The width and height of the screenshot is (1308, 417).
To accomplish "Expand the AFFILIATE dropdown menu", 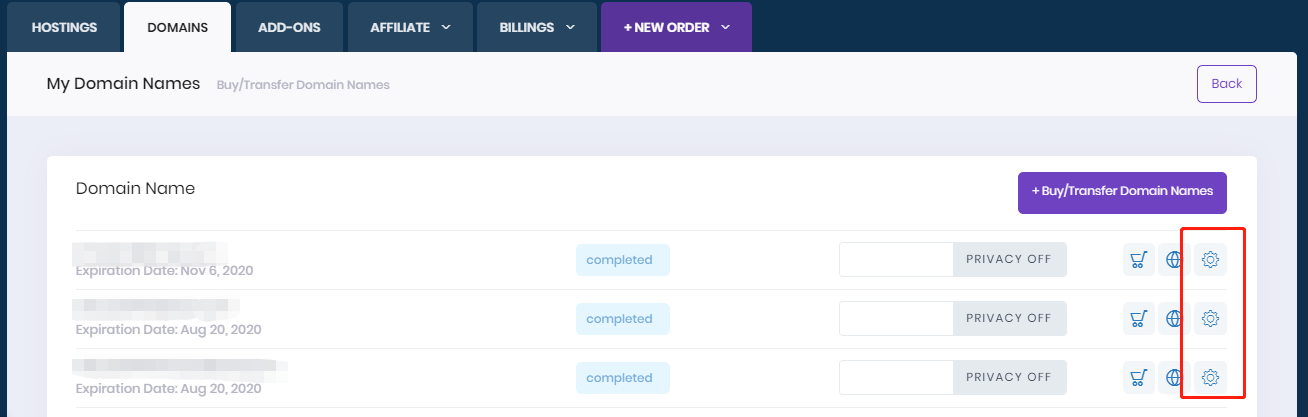I will click(410, 27).
